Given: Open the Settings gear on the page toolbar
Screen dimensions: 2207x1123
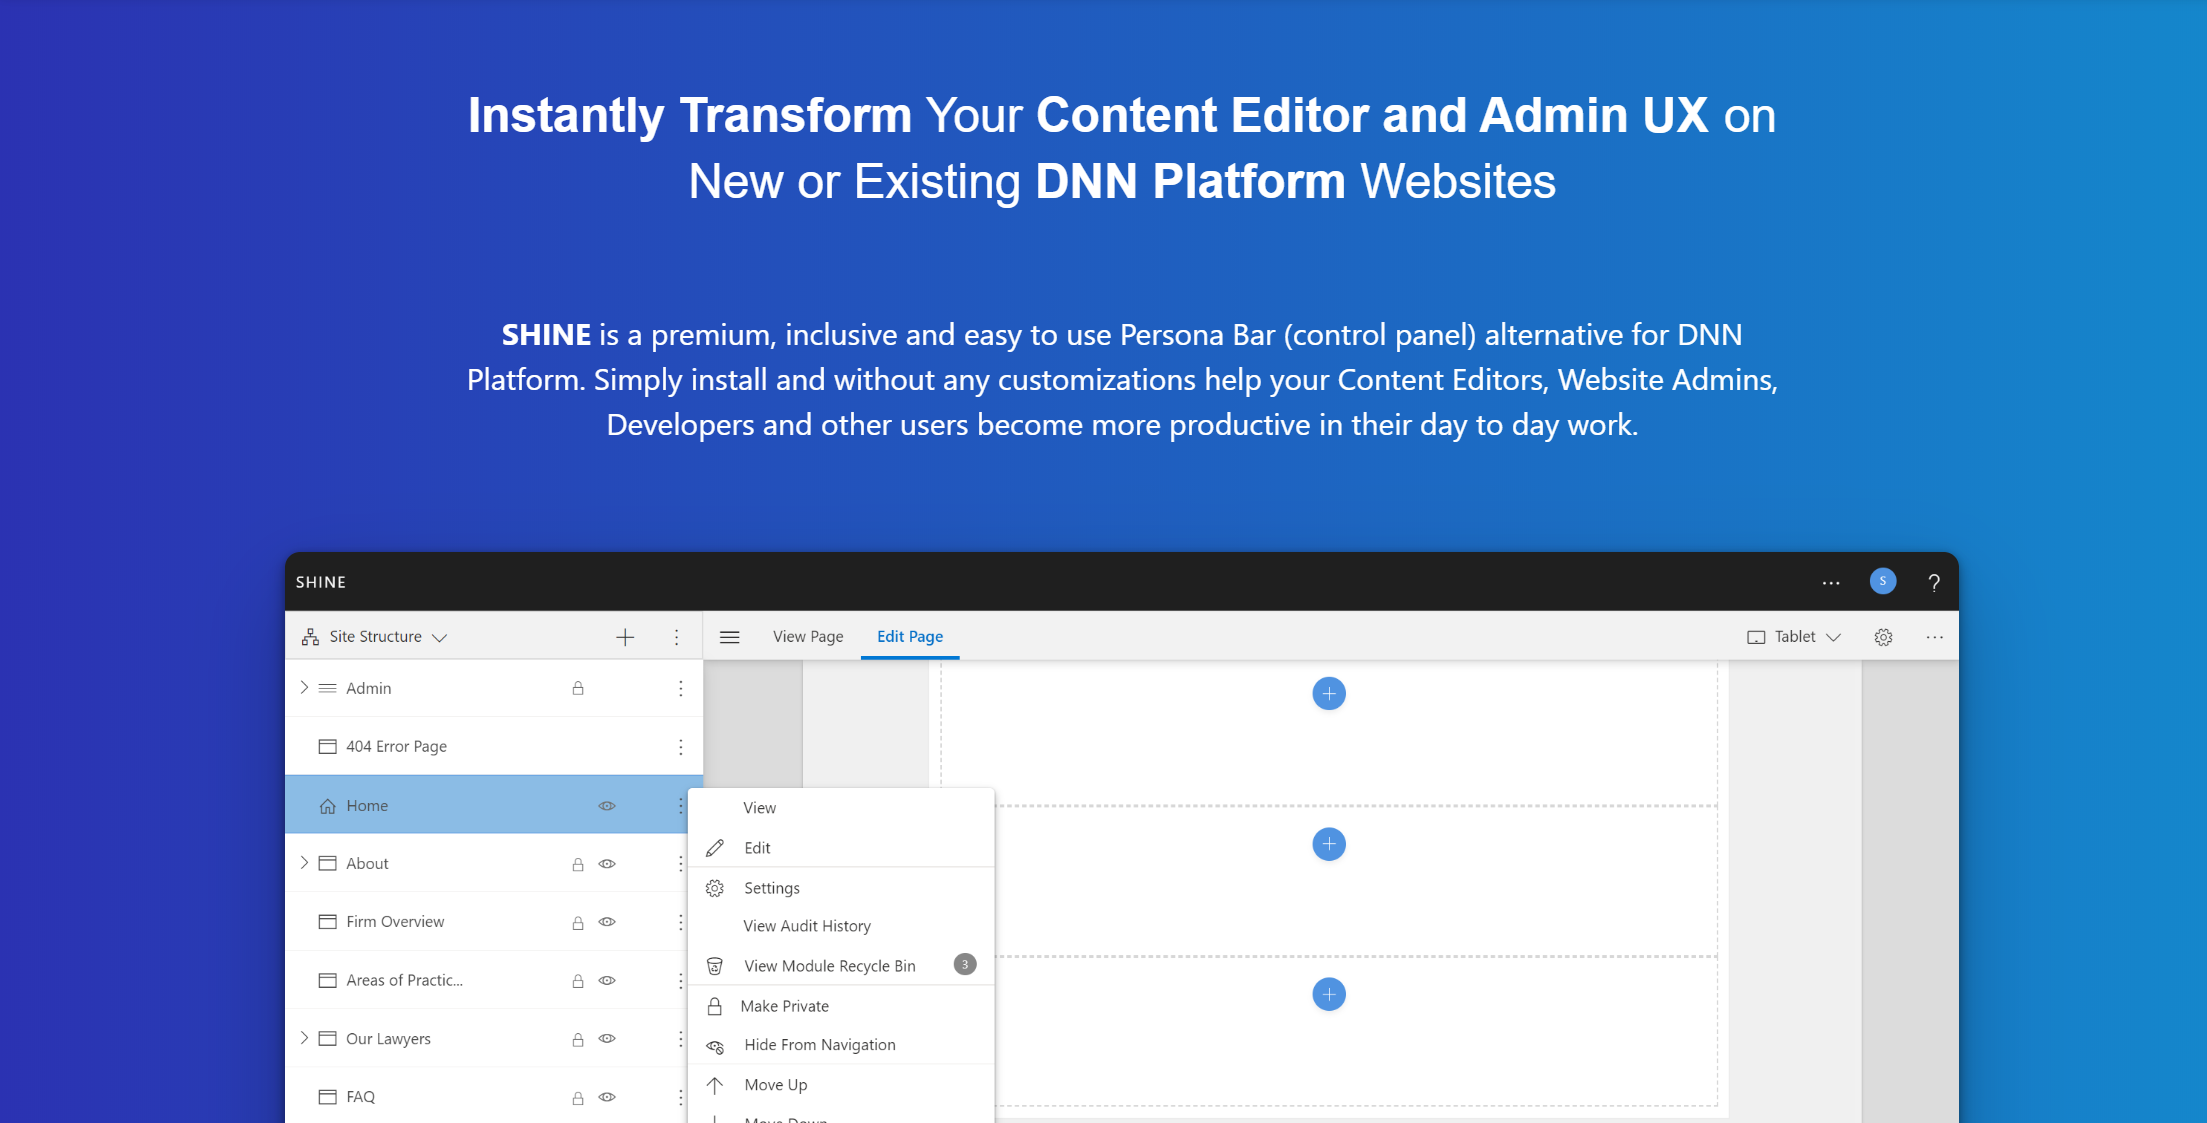Looking at the screenshot, I should (x=1884, y=636).
